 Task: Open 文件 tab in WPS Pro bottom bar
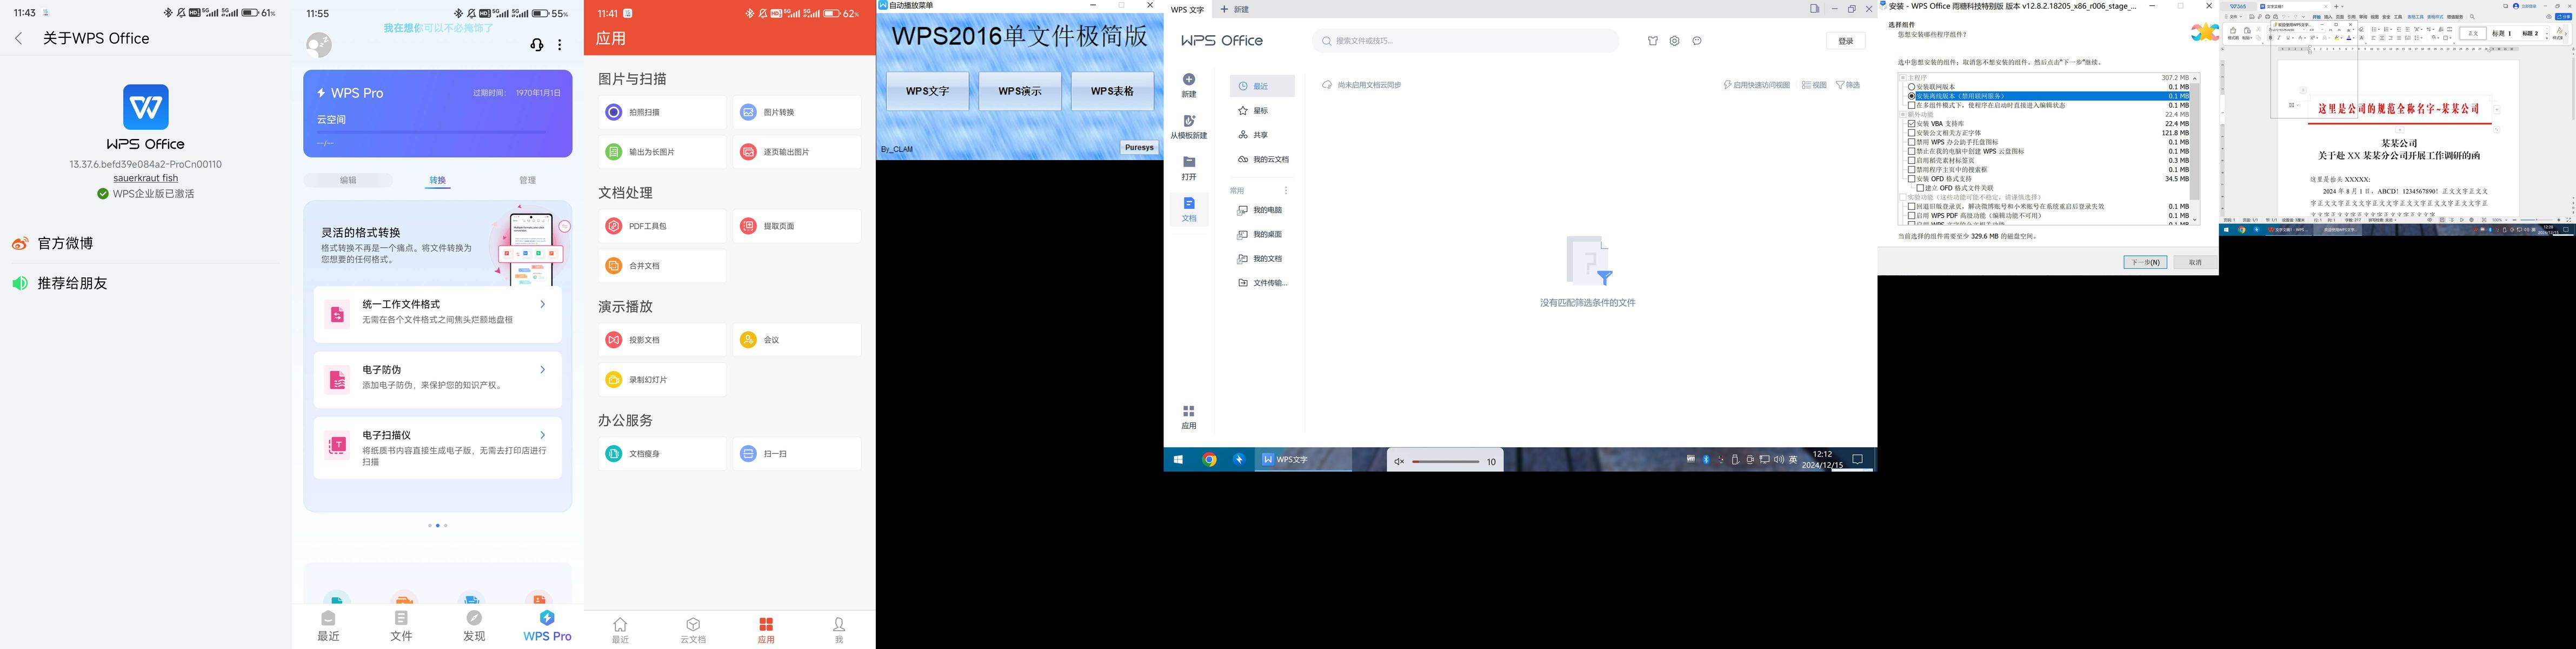point(401,626)
